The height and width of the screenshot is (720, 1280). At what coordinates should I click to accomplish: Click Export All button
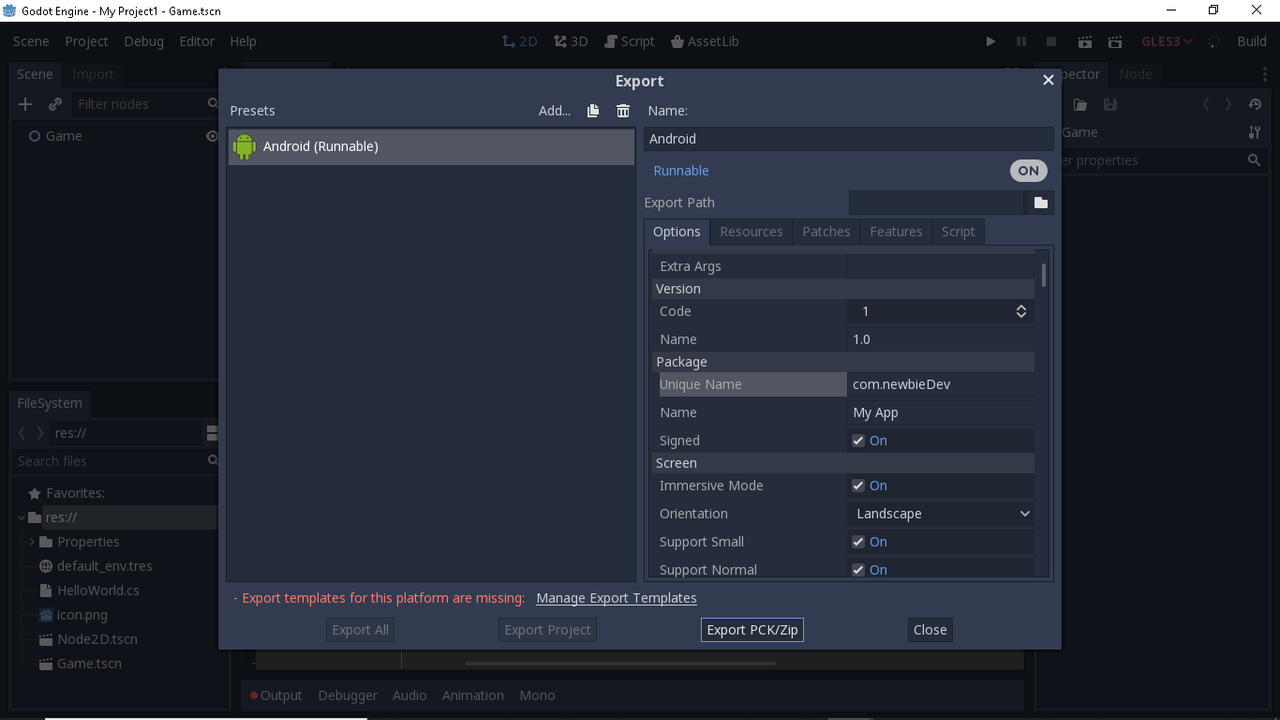360,629
